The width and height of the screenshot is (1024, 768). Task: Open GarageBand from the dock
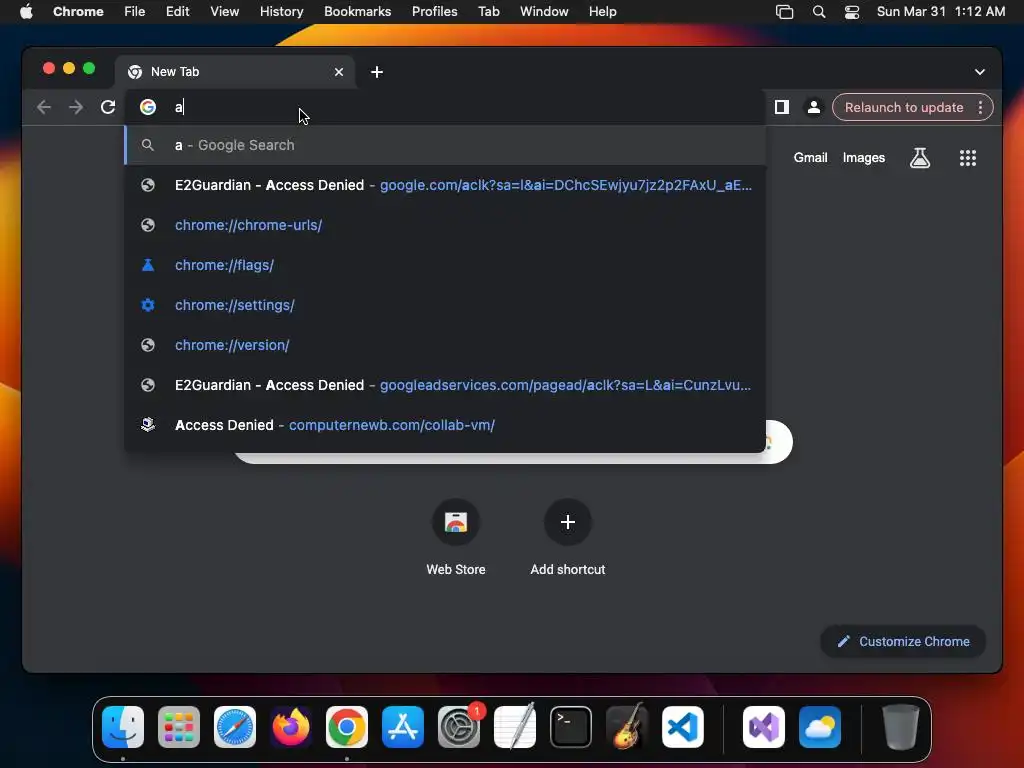point(627,727)
